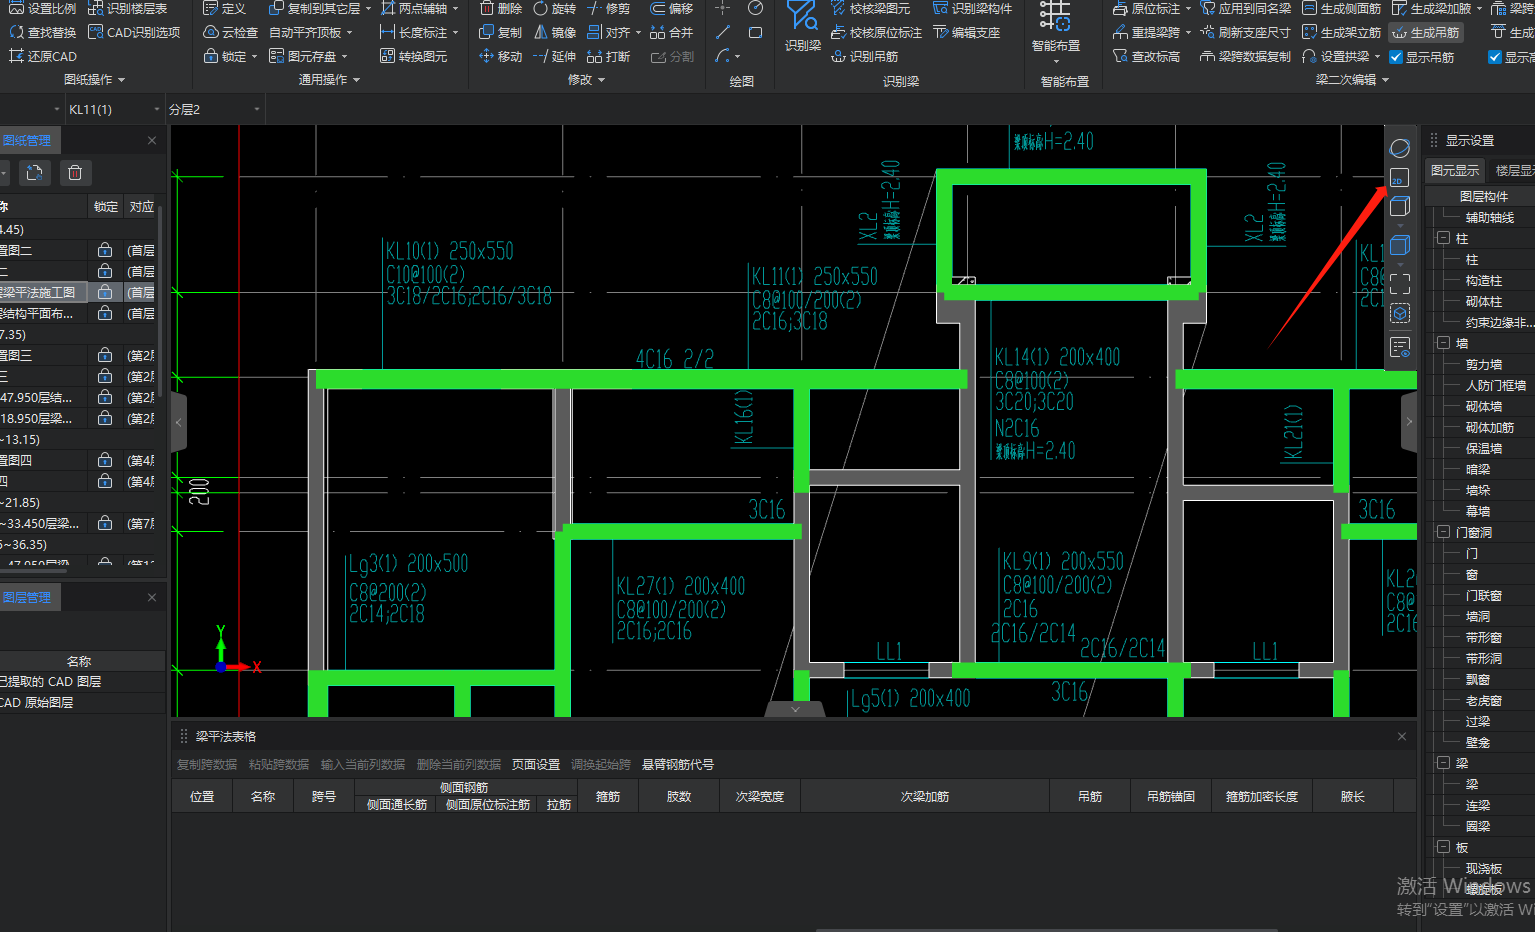
Task: Select the 打断 break tool
Action: tap(609, 56)
